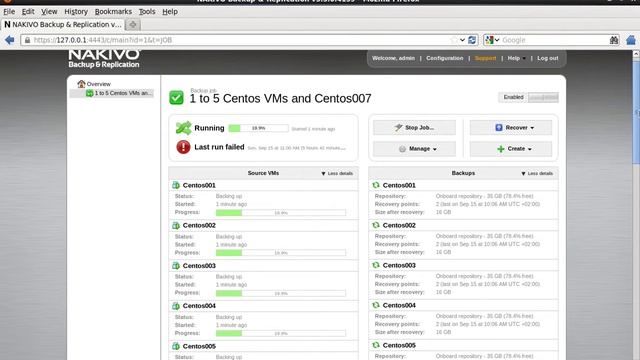Image resolution: width=640 pixels, height=360 pixels.
Task: Click the Firefox home icon
Action: (631, 40)
